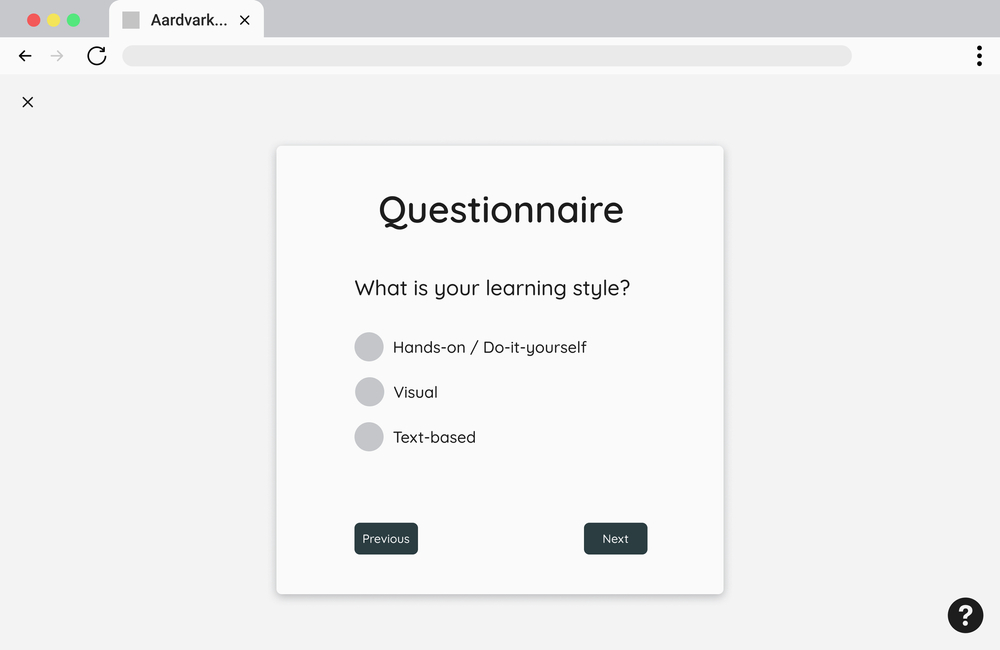Click the "What is your learning style?" question text
The image size is (1000, 650).
coord(492,288)
